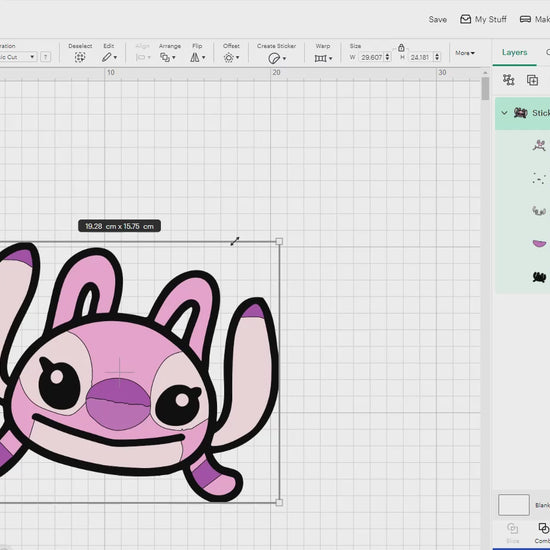550x550 pixels.
Task: Open the Warp tool
Action: point(321,58)
